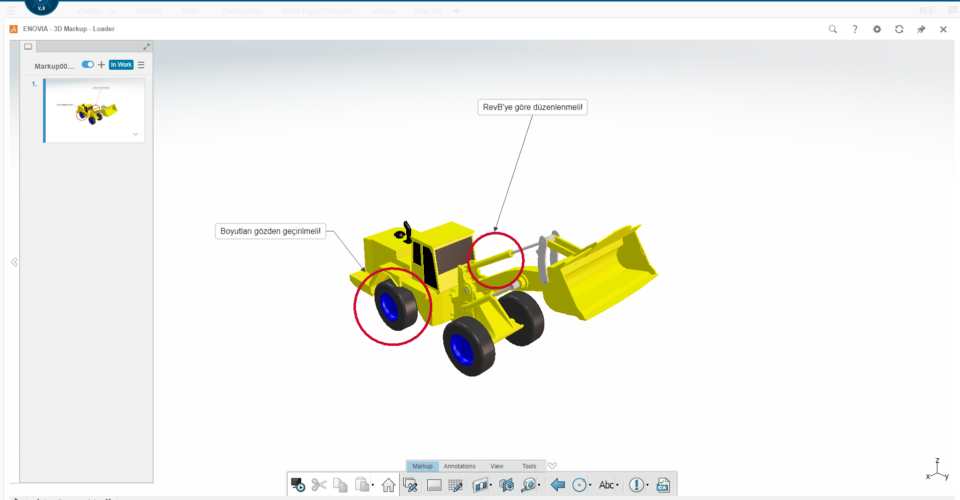Click the In Work status button
The height and width of the screenshot is (500, 960).
tap(121, 65)
